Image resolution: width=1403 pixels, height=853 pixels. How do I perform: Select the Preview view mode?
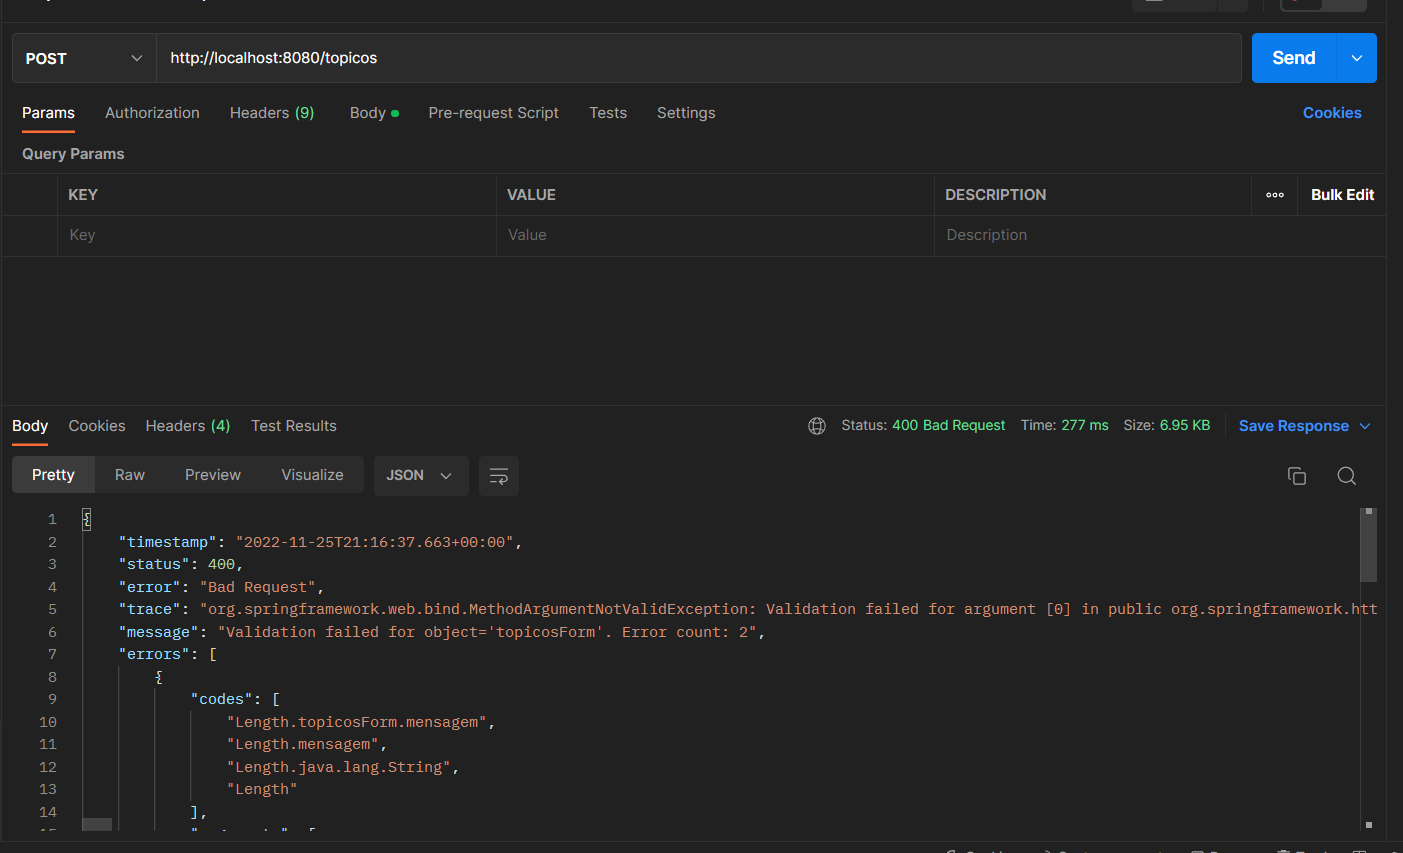[213, 475]
